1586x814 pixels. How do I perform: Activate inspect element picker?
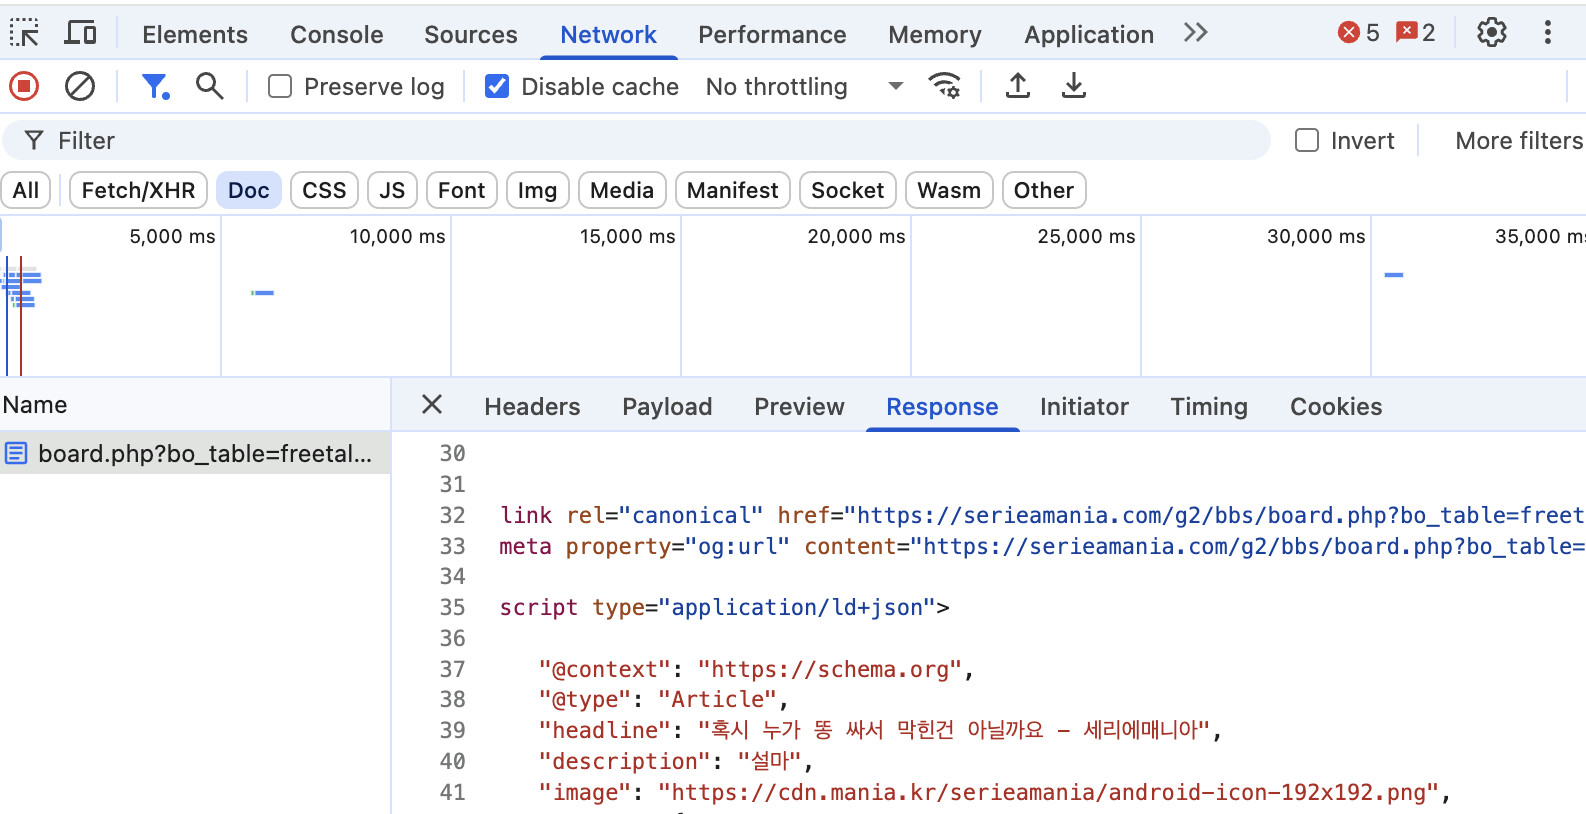tap(25, 33)
